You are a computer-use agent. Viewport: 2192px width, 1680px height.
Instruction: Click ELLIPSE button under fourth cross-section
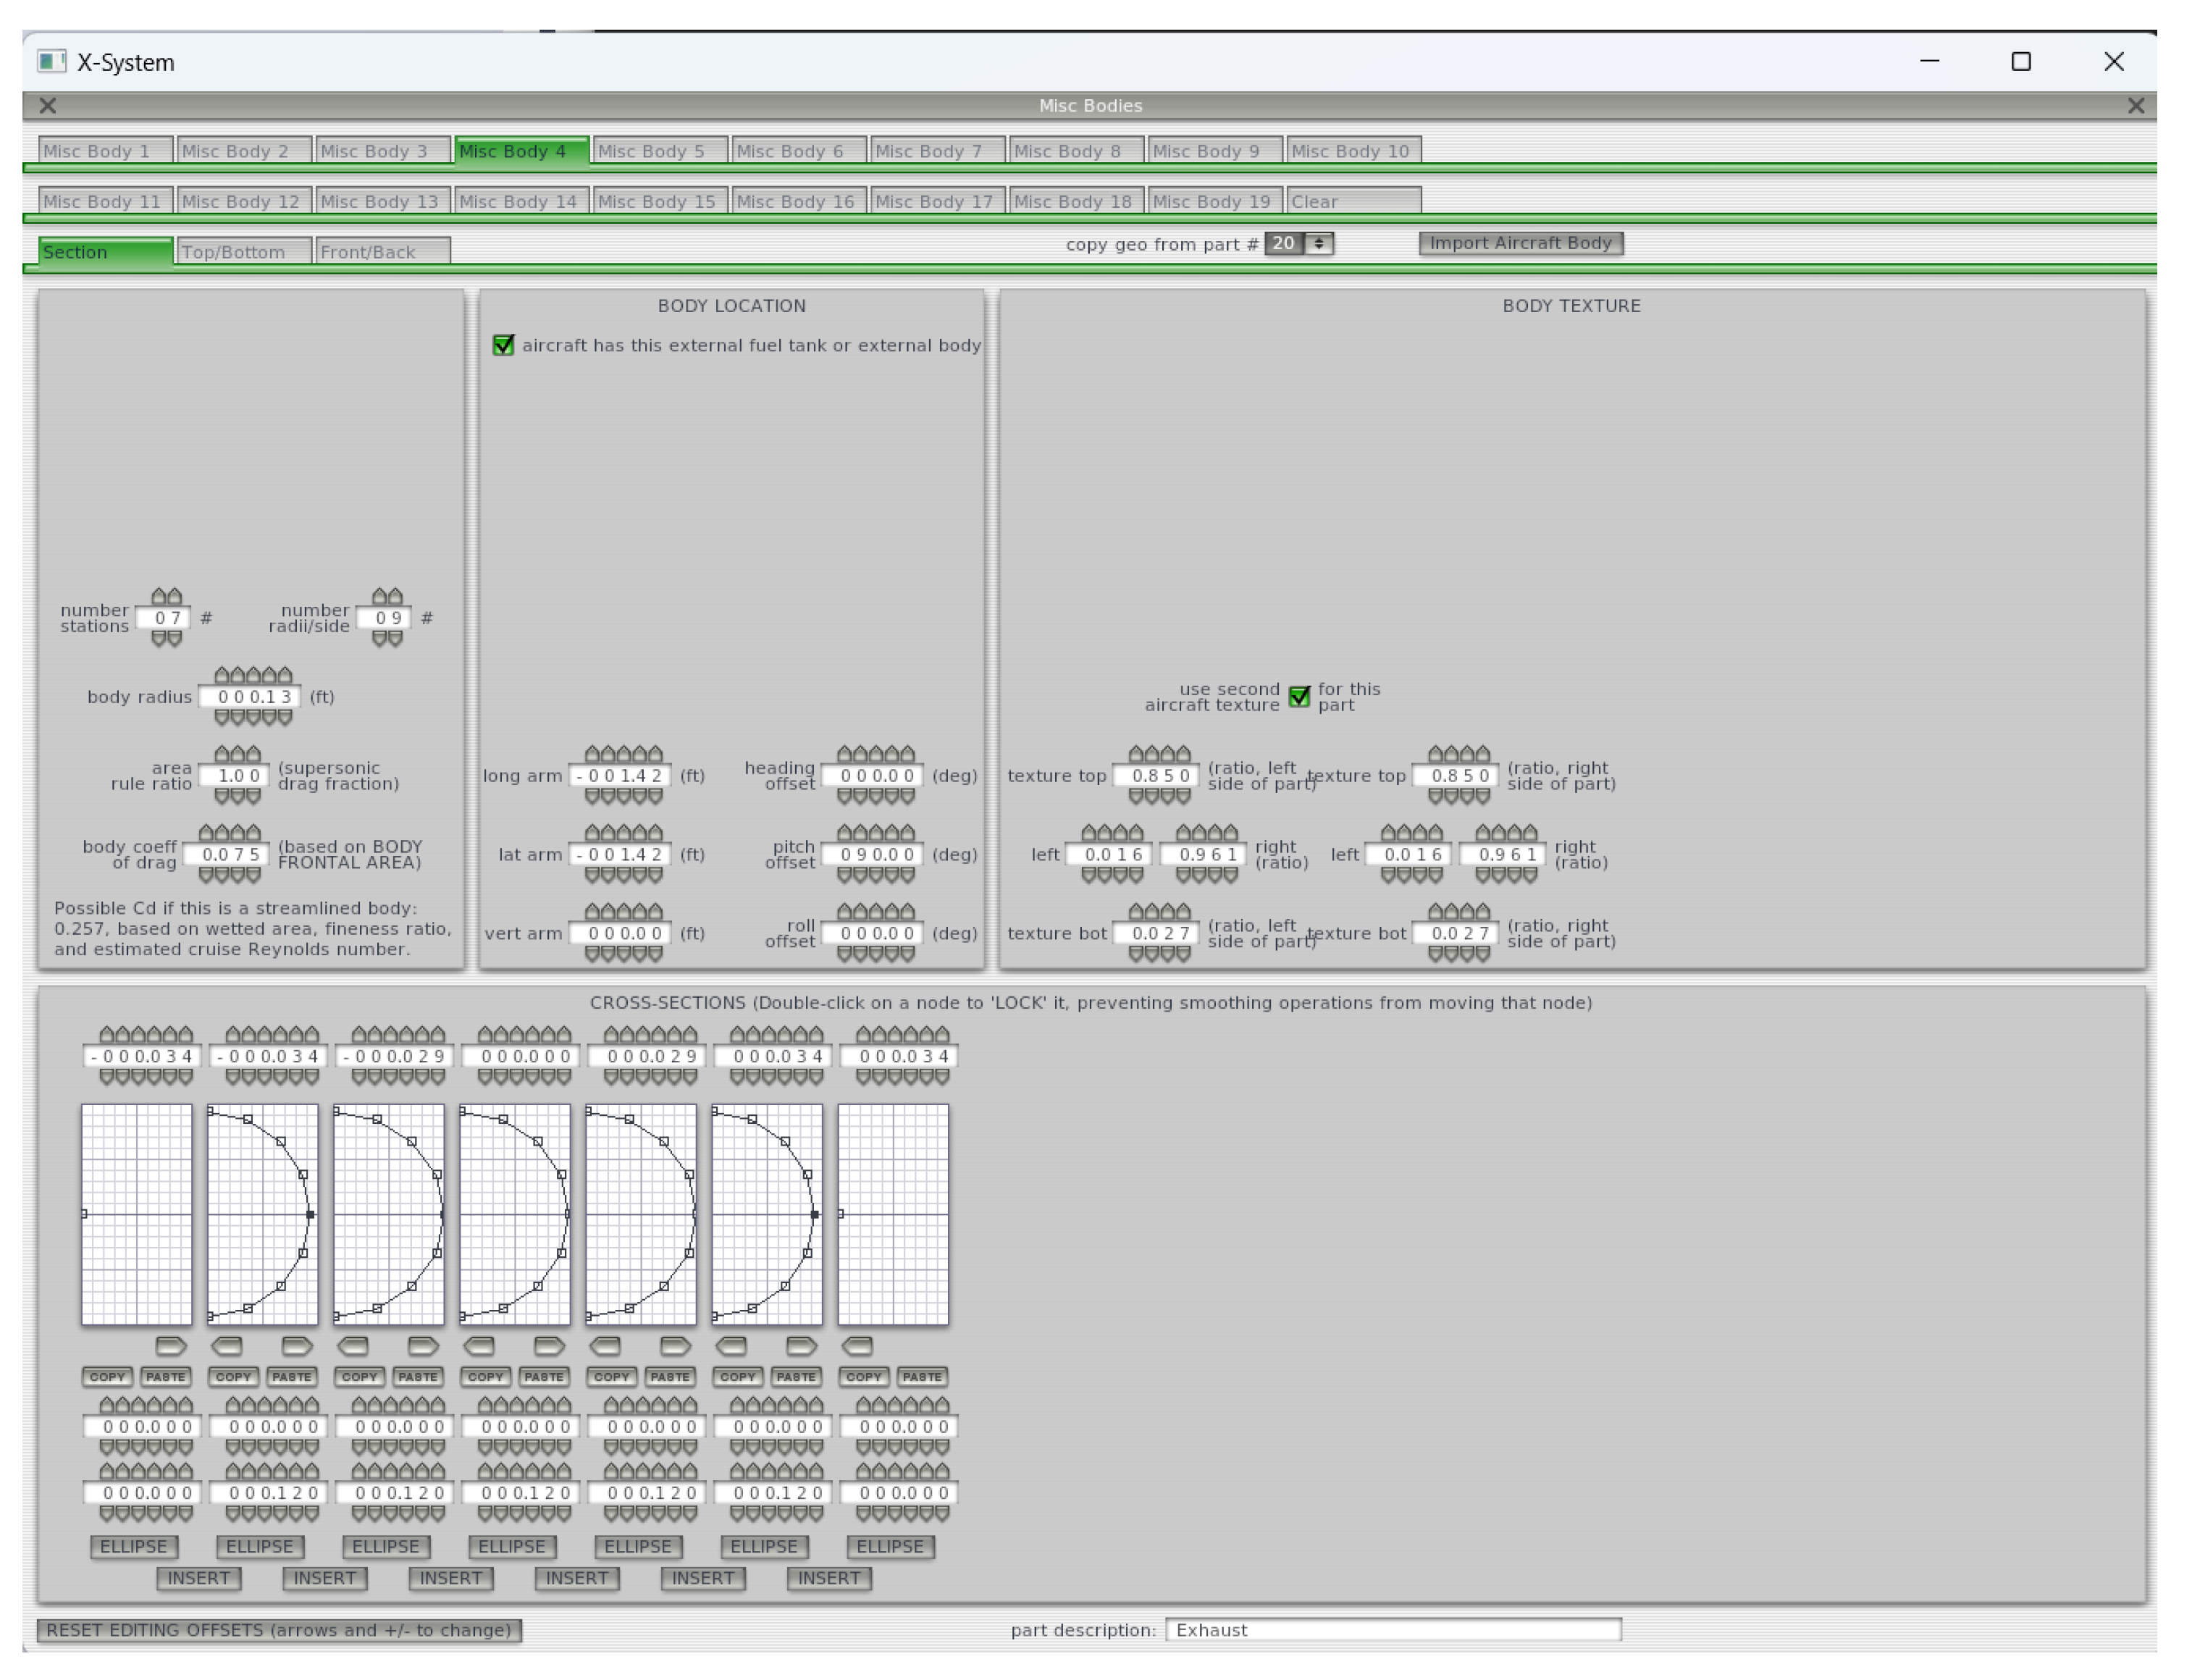[x=511, y=1546]
